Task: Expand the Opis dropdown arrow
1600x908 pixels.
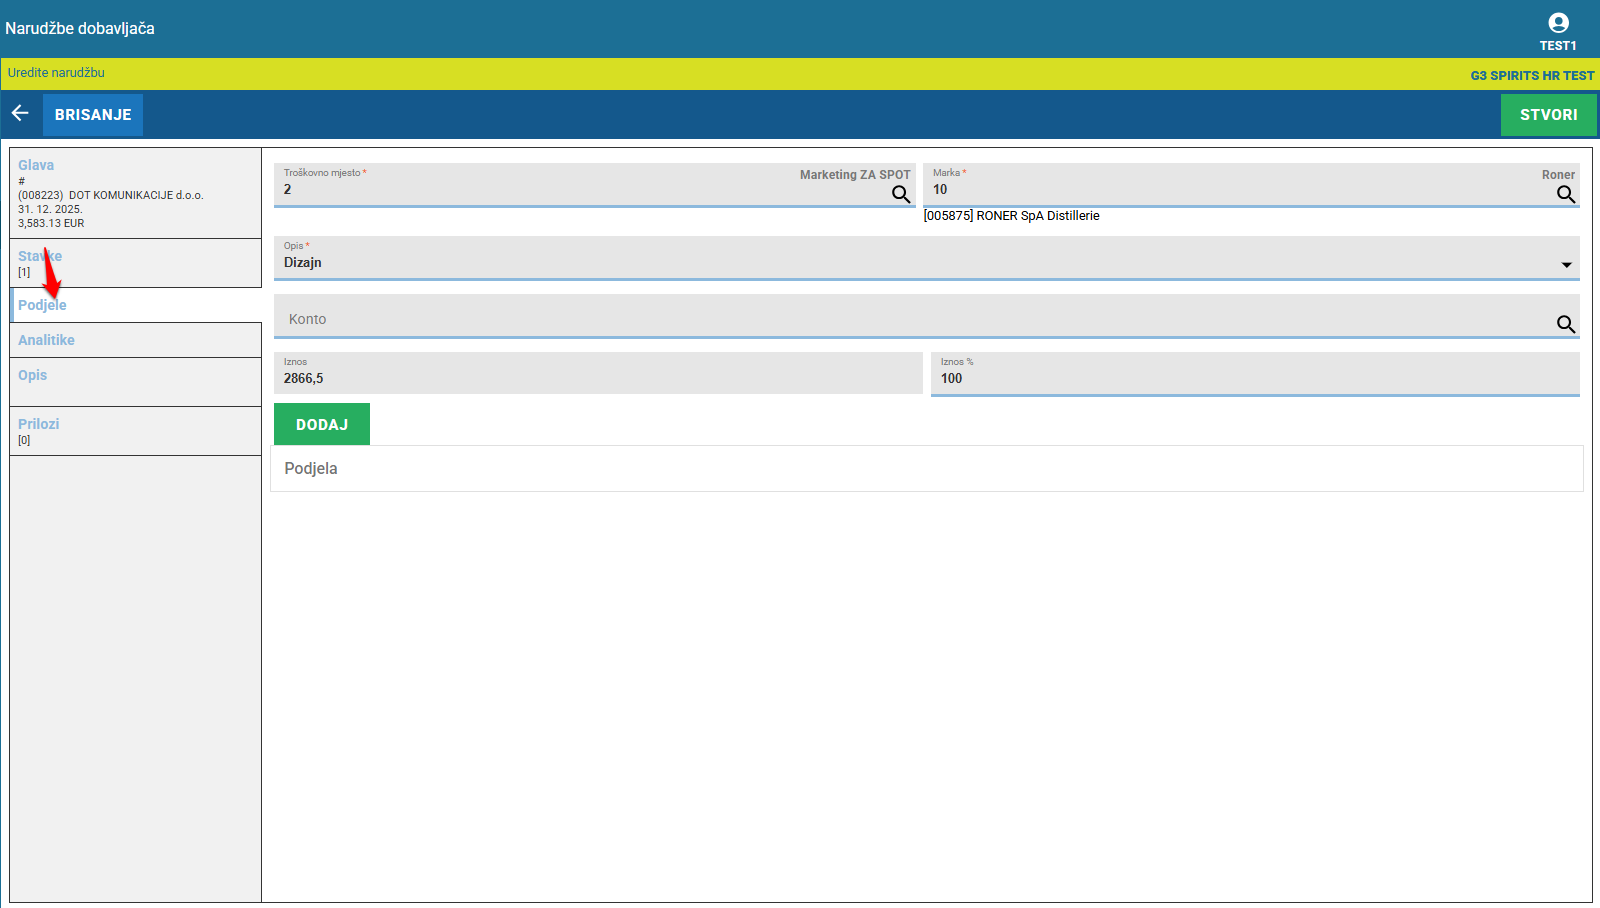Action: [x=1566, y=265]
